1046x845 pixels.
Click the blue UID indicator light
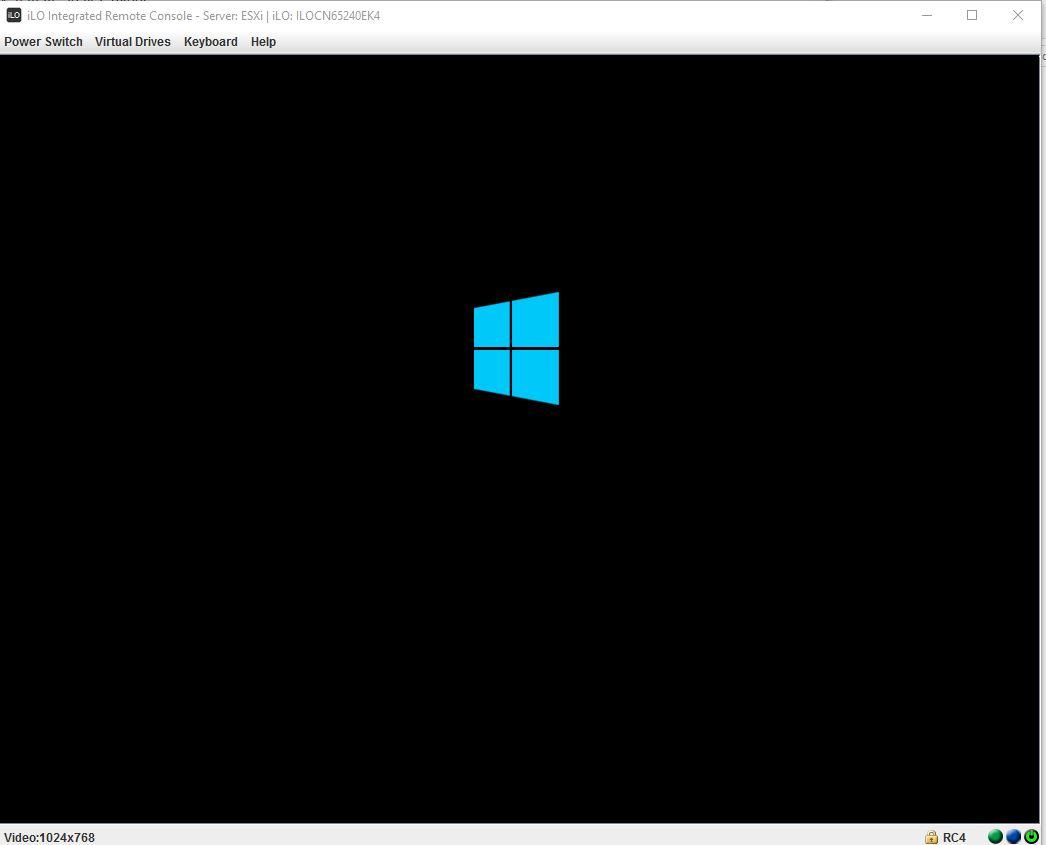click(x=1013, y=836)
